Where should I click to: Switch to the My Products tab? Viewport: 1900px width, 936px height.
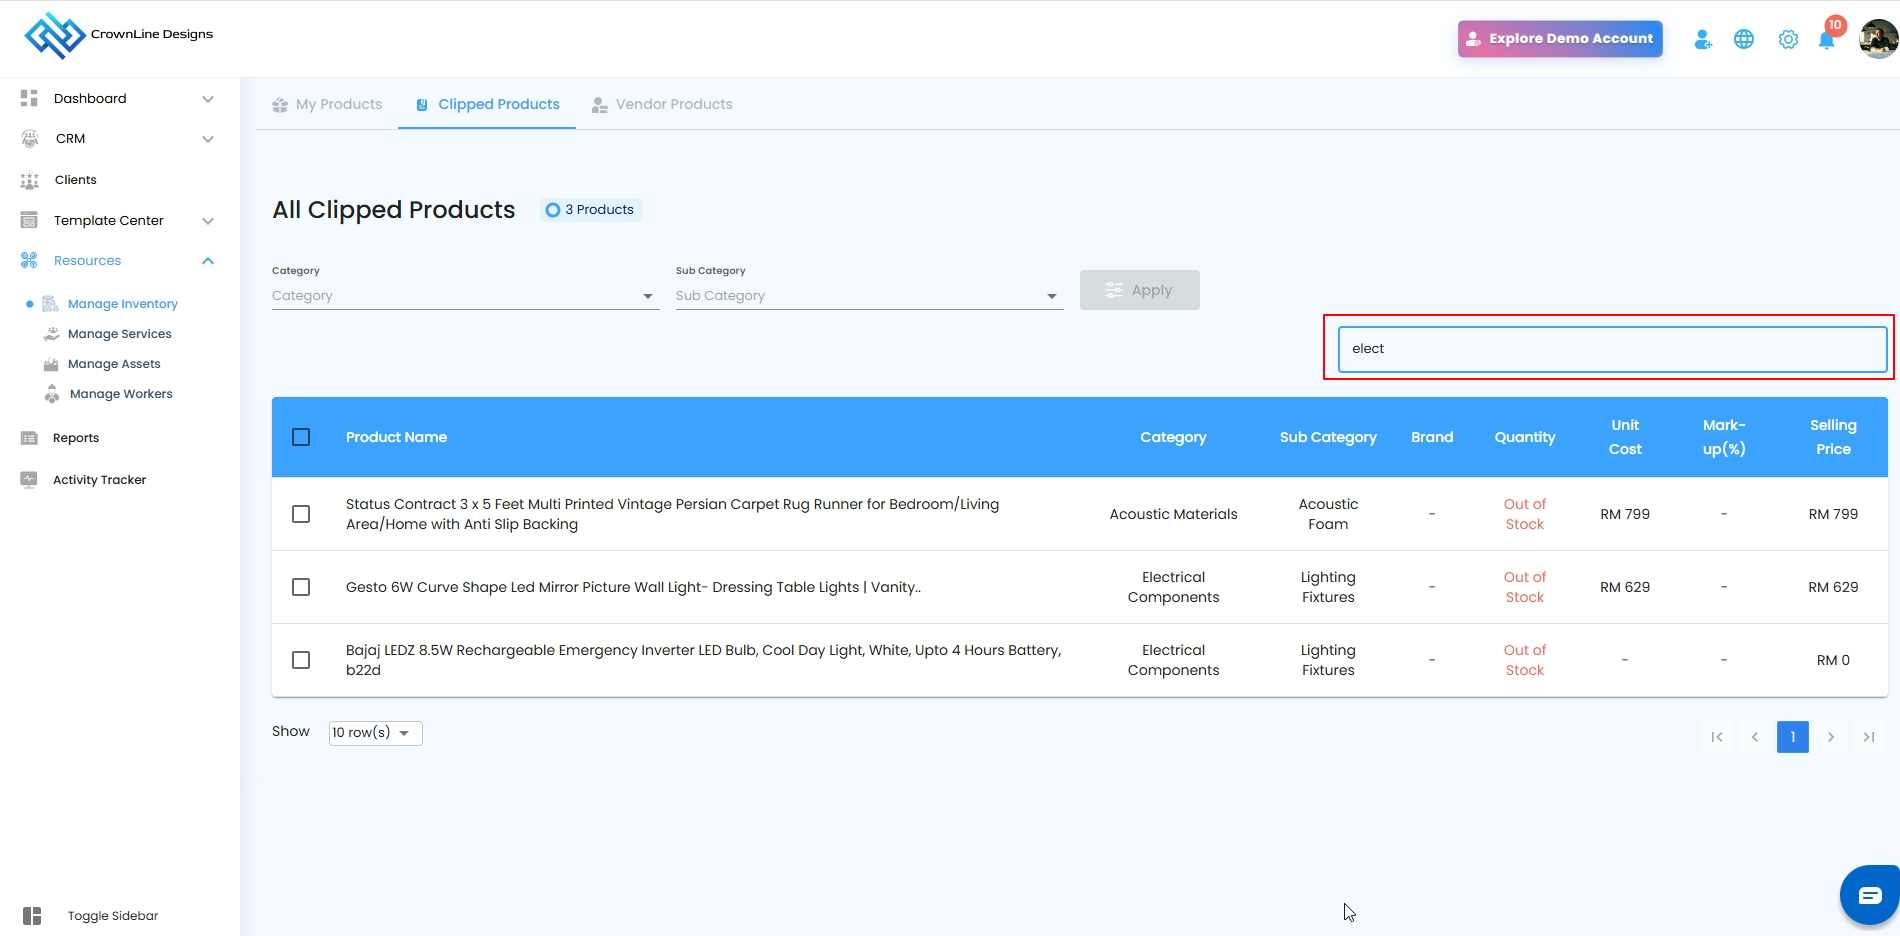tap(328, 104)
